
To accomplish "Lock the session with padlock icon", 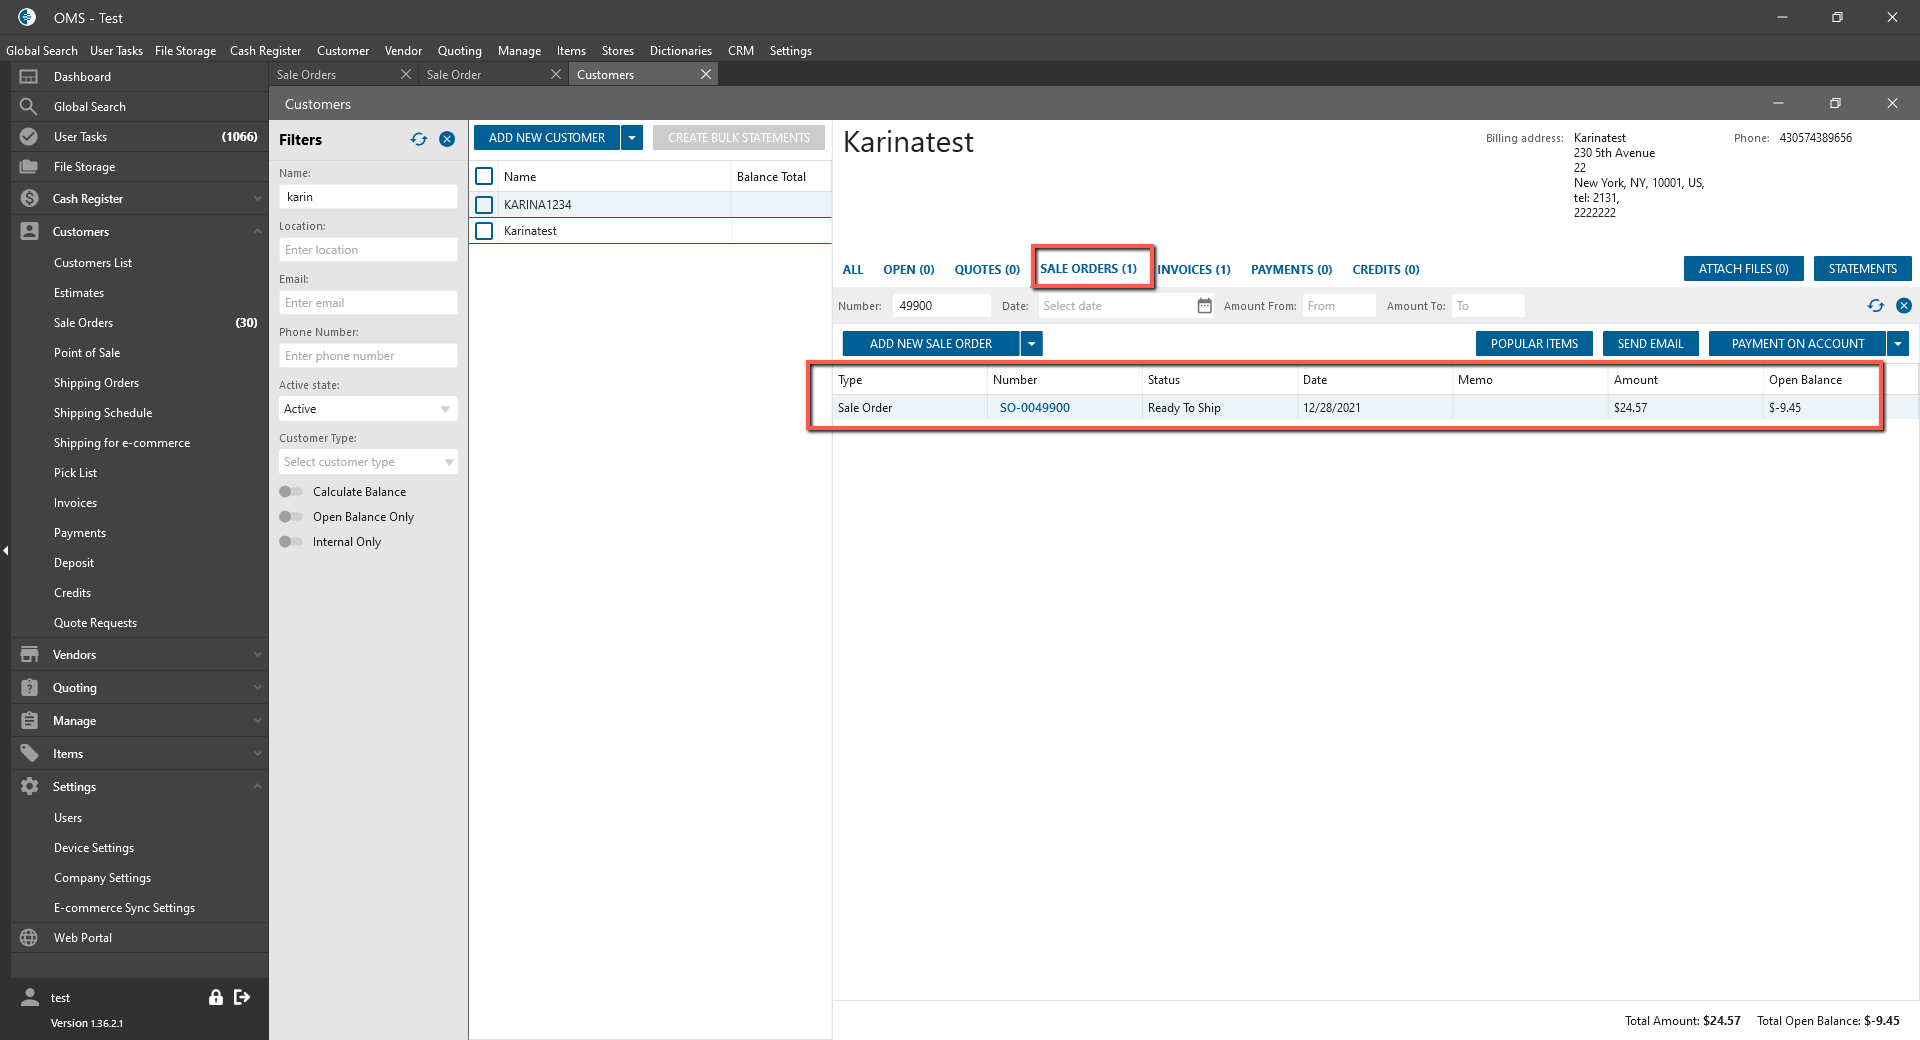I will click(215, 997).
